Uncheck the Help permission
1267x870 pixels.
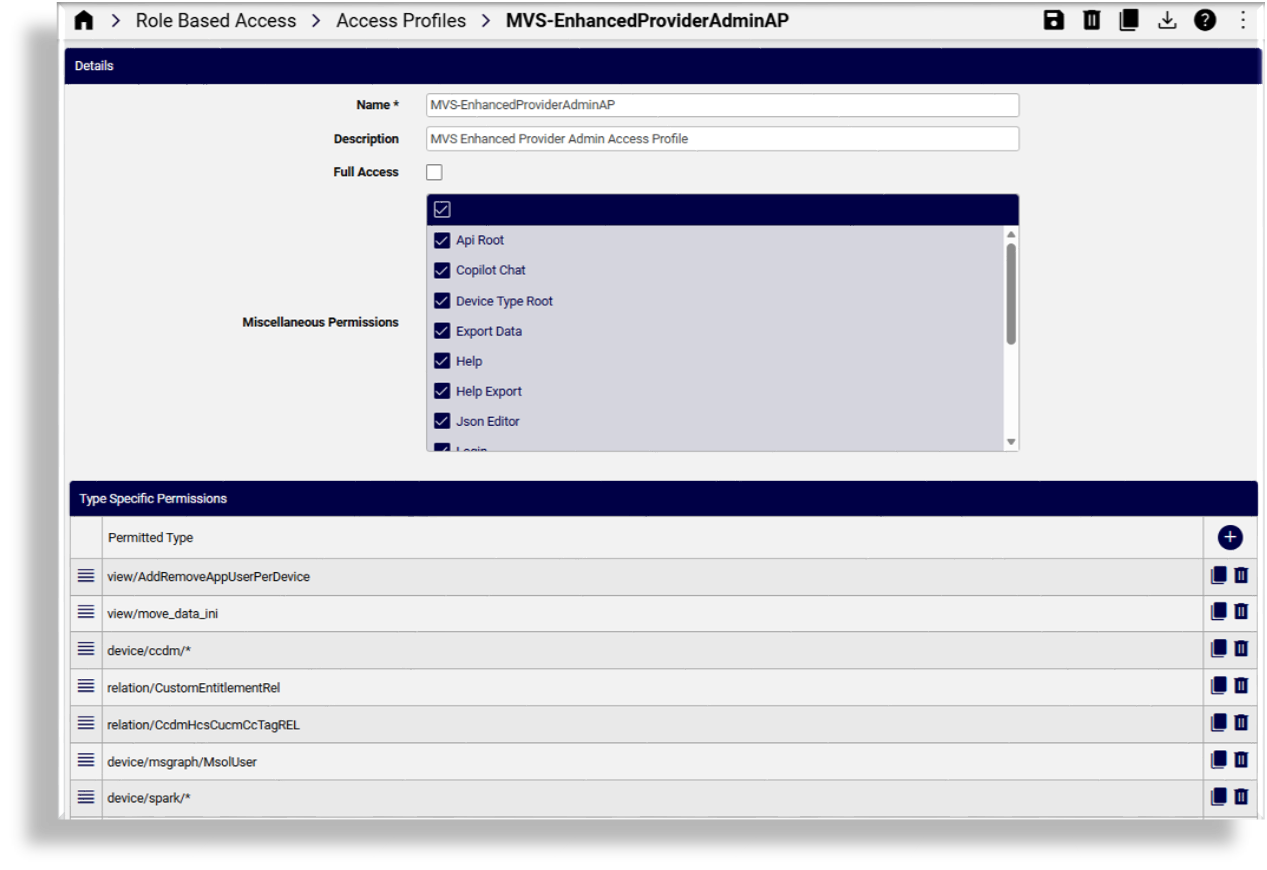pos(442,361)
